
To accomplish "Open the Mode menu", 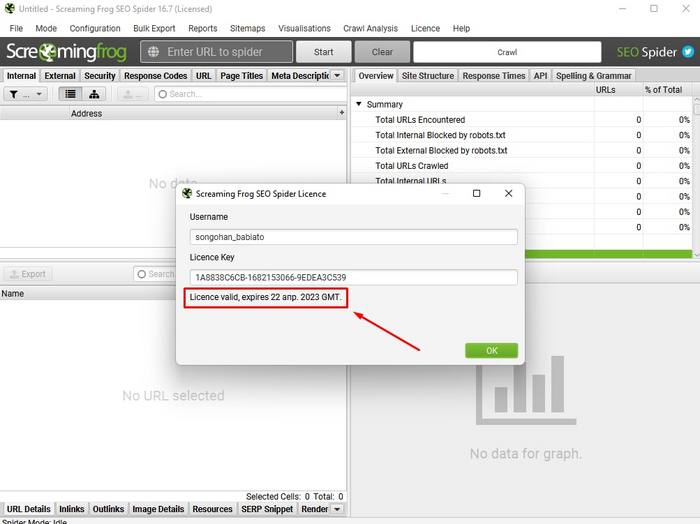I will 46,28.
